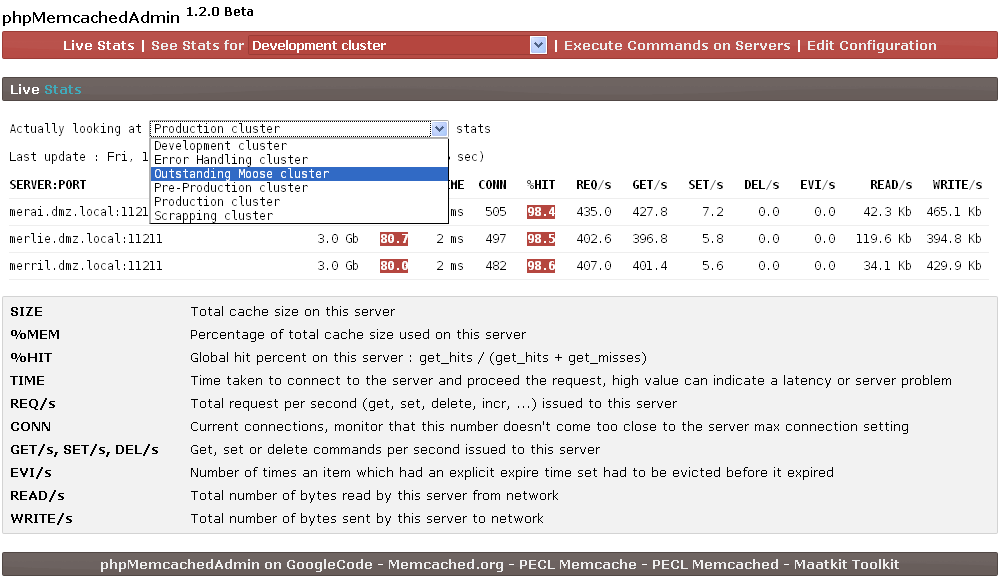Select 'Scrapping cluster' option
1000x577 pixels.
click(213, 216)
